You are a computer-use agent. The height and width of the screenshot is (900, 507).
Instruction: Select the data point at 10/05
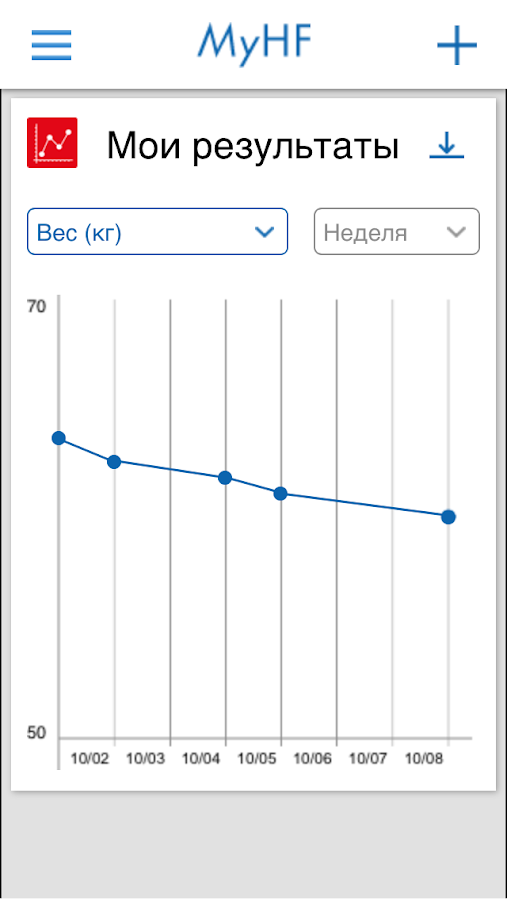click(x=280, y=494)
